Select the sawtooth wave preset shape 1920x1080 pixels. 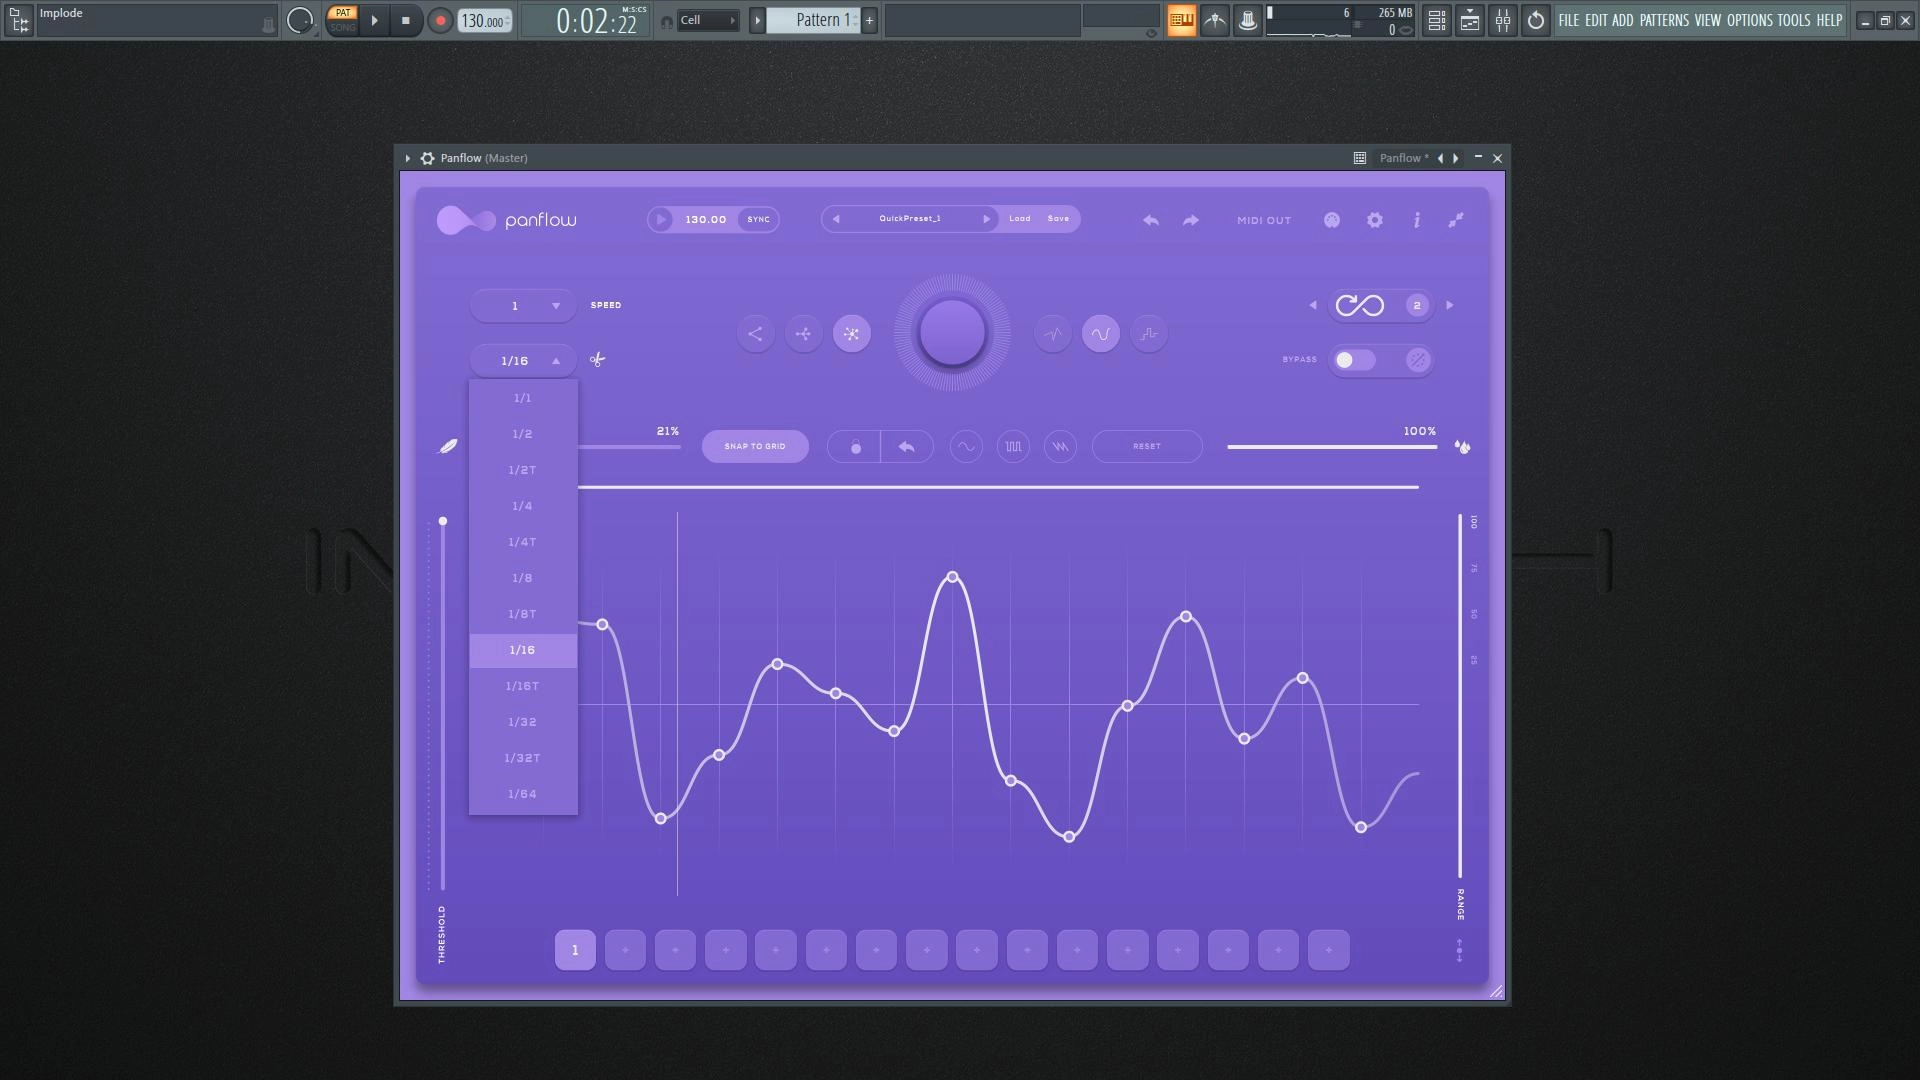[1060, 447]
